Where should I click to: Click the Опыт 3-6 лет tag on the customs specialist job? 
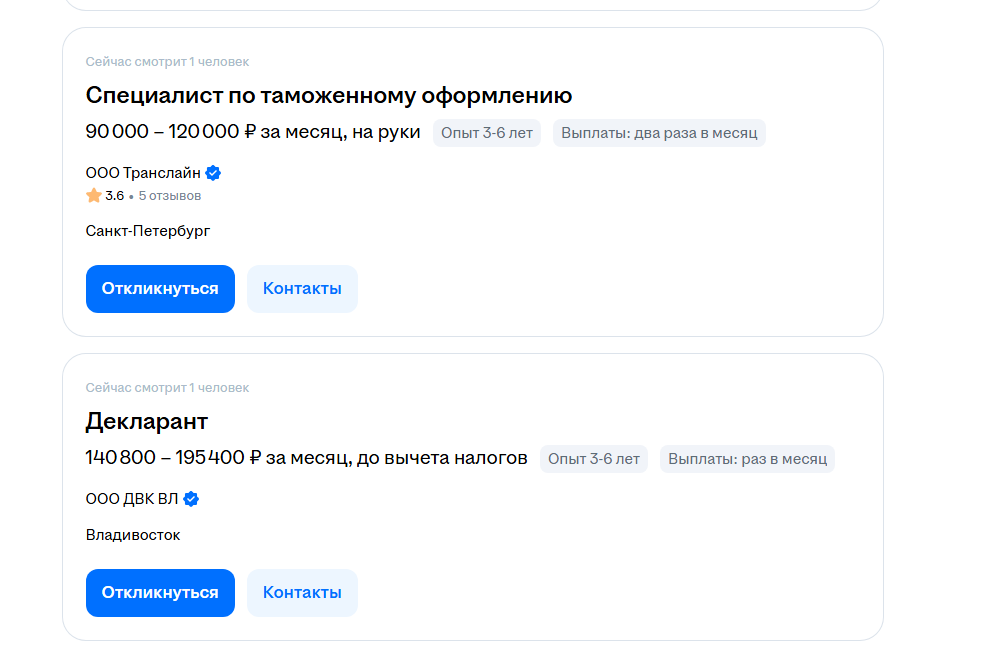point(487,133)
